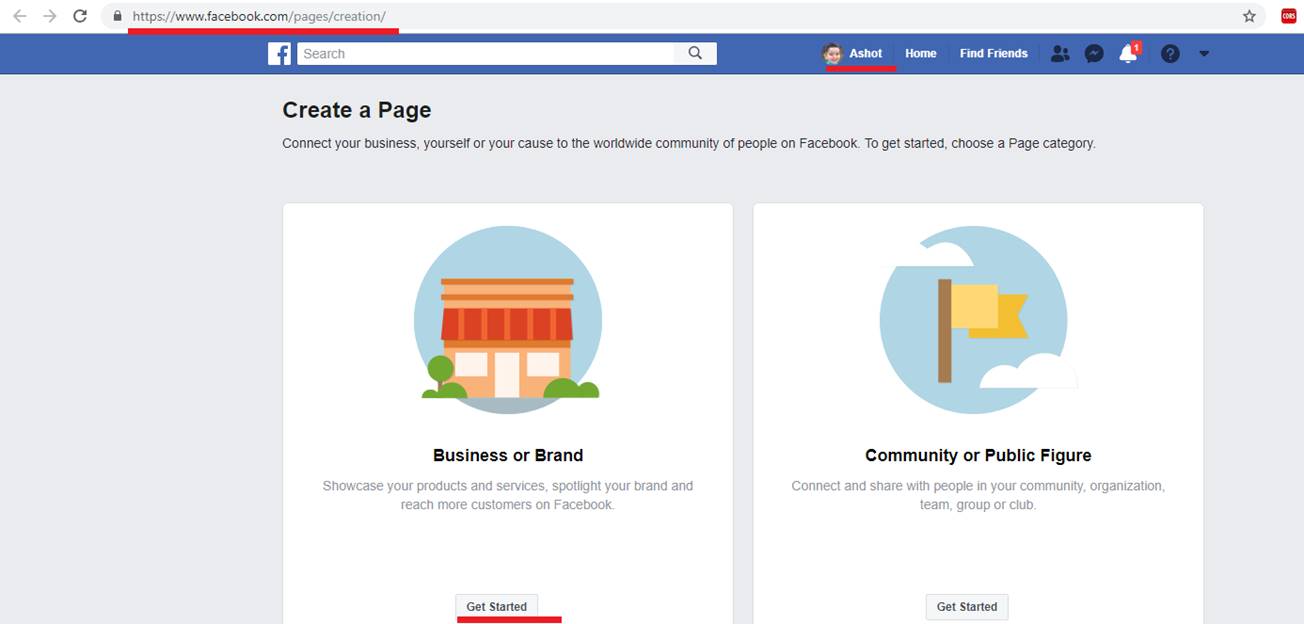Select the Business or Brand storefront illustration

coord(508,320)
